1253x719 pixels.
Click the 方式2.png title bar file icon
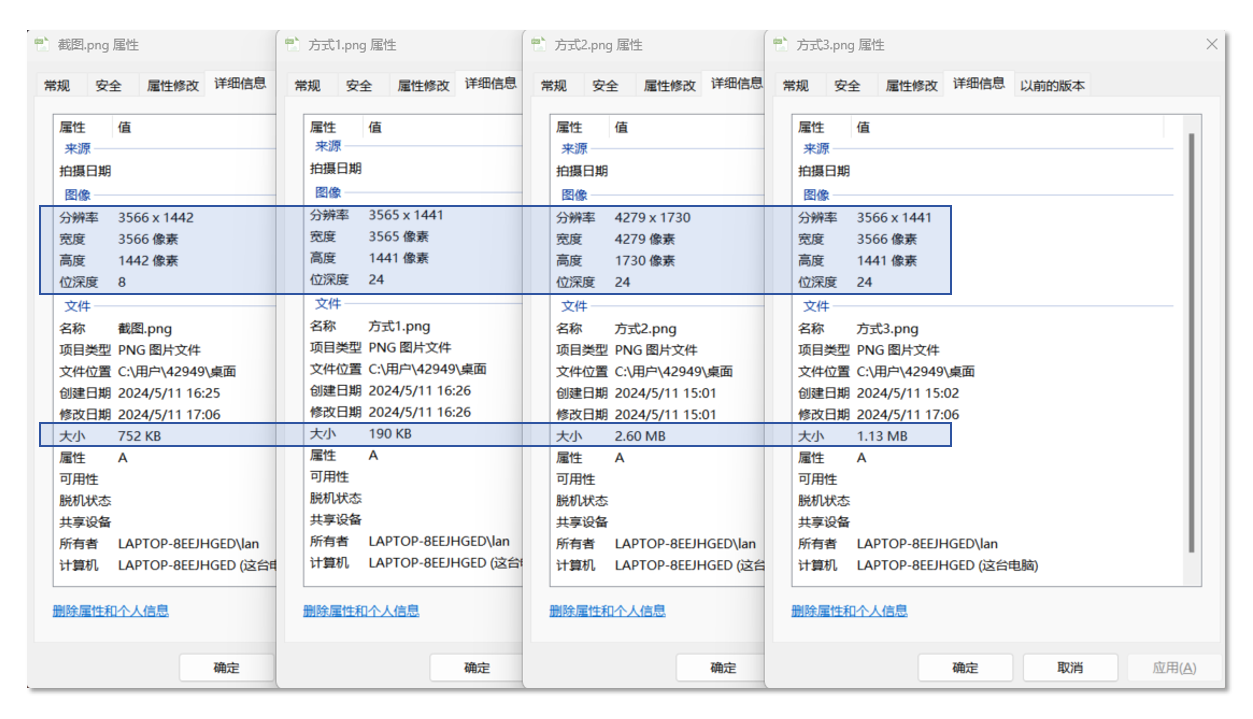[539, 45]
